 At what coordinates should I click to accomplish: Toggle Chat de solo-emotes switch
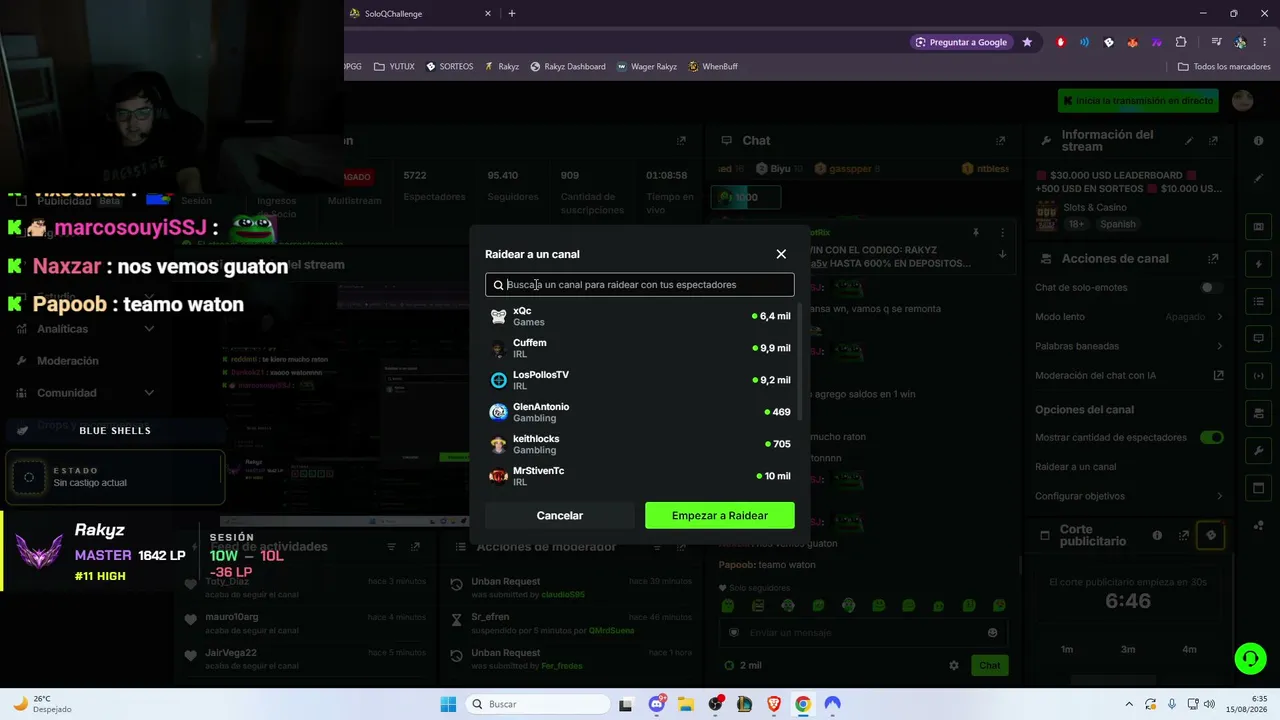[1211, 288]
